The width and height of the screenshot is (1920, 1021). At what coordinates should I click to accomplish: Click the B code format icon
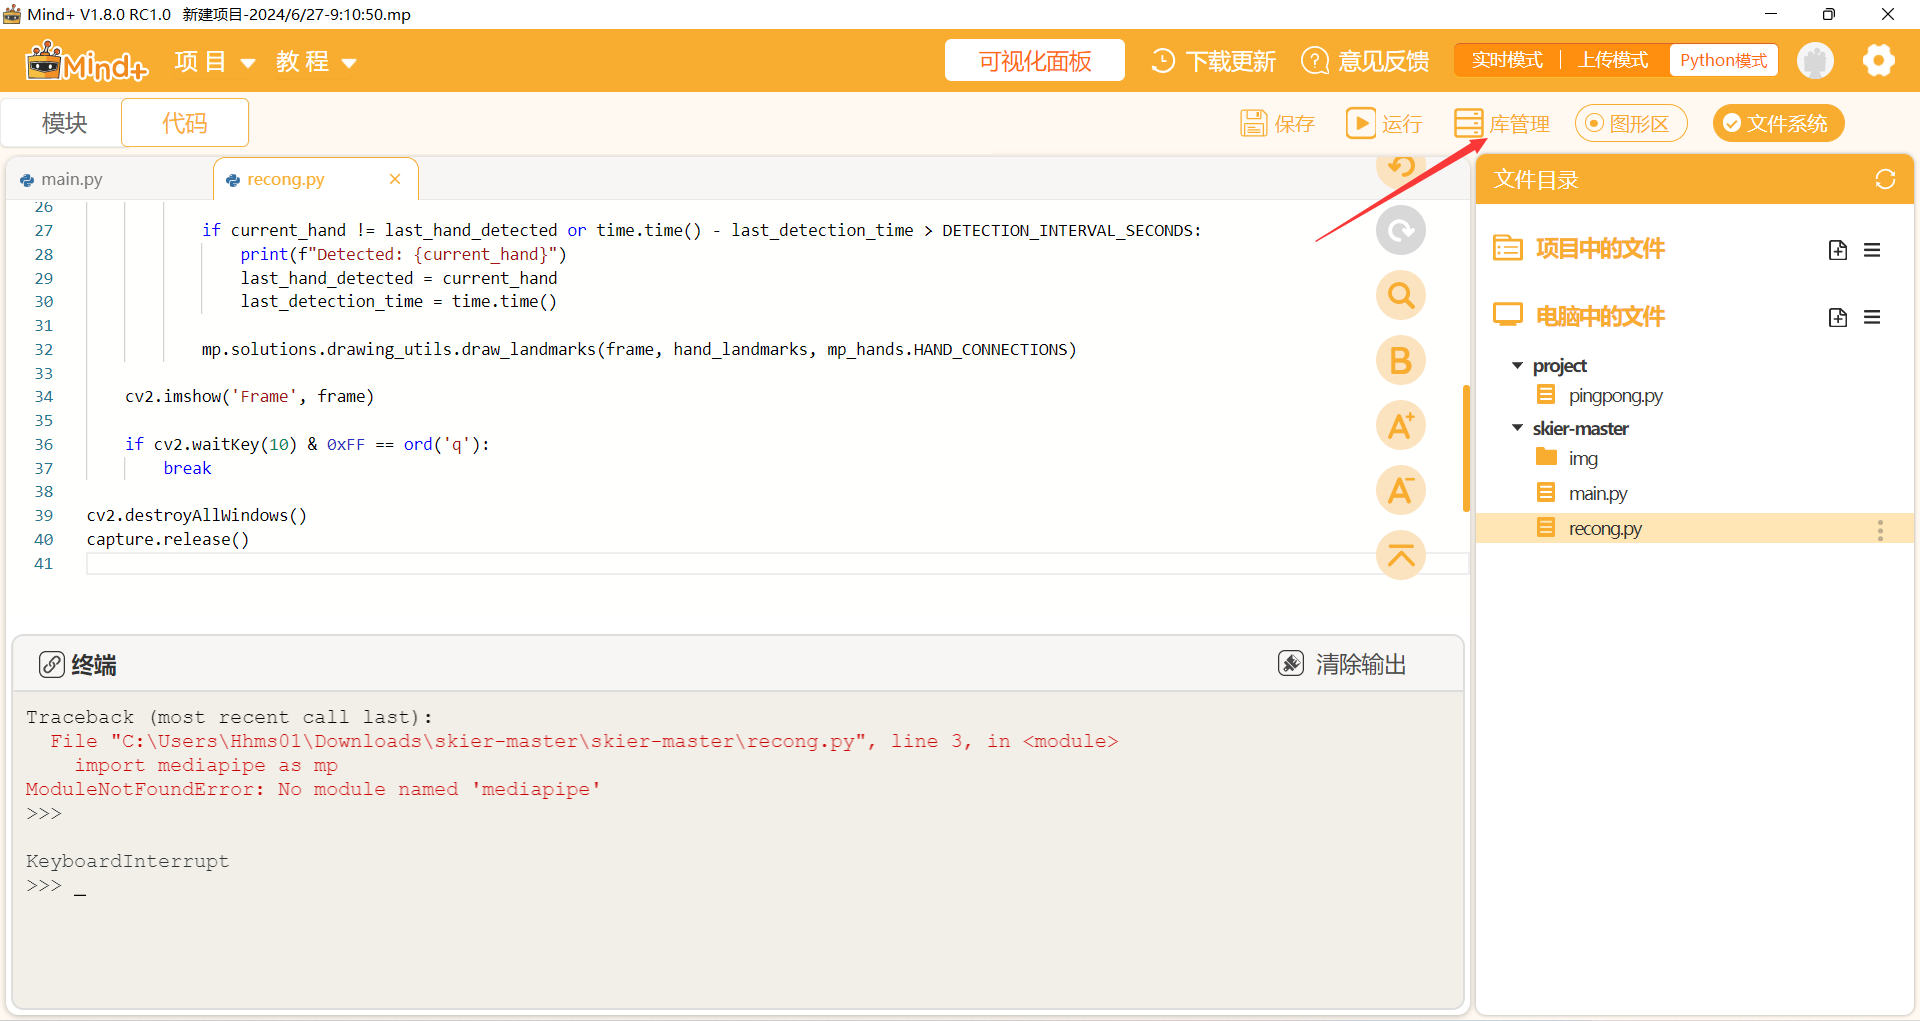click(x=1401, y=361)
